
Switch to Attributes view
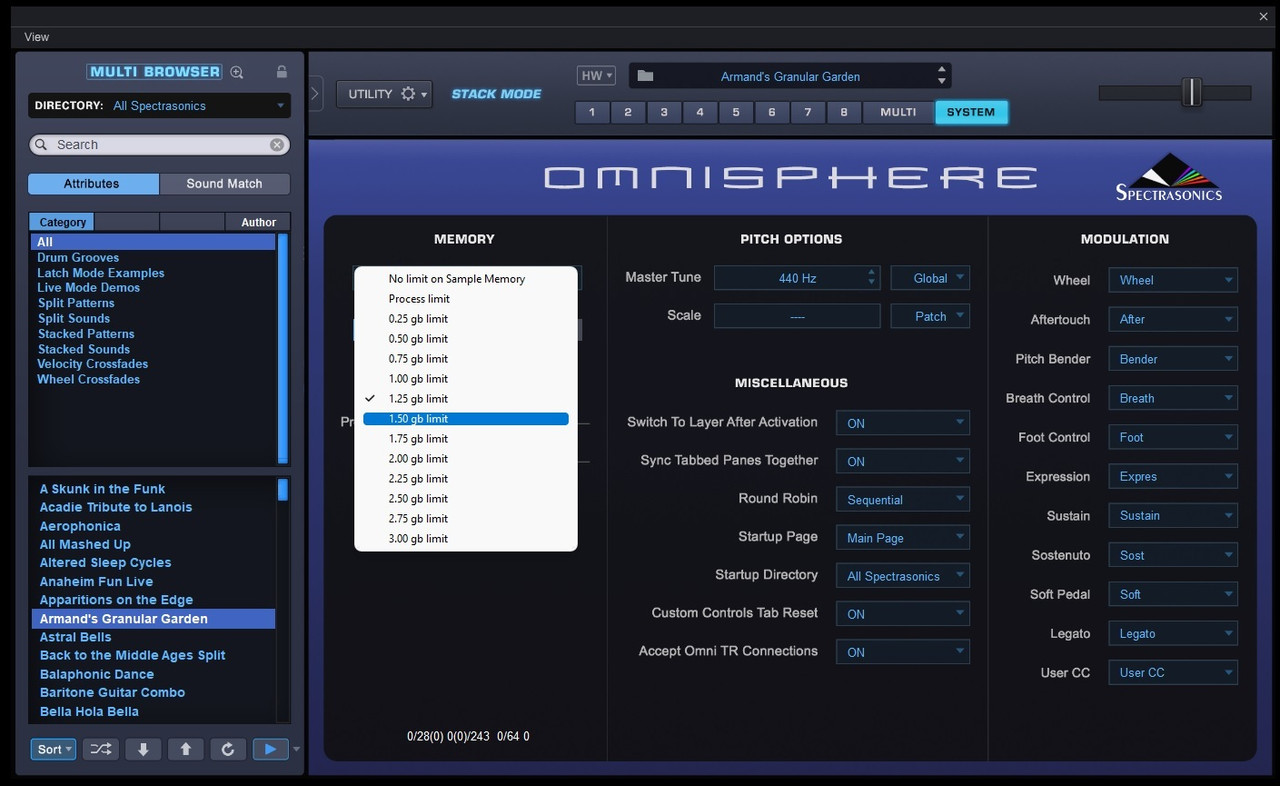[x=93, y=184]
